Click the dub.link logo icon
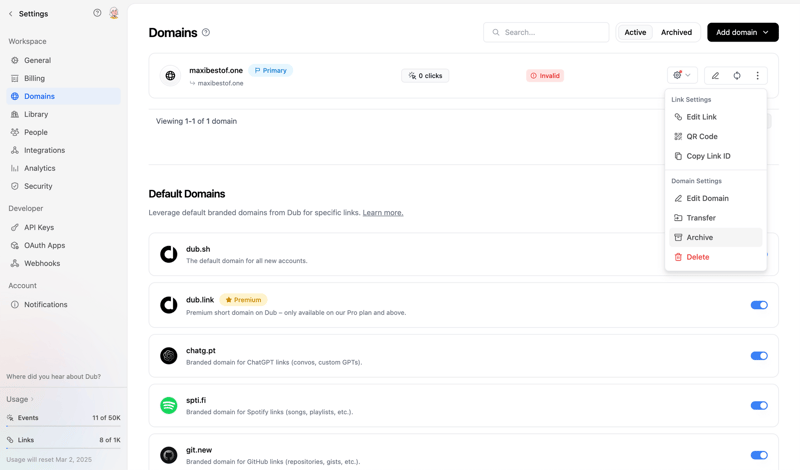 tap(169, 305)
